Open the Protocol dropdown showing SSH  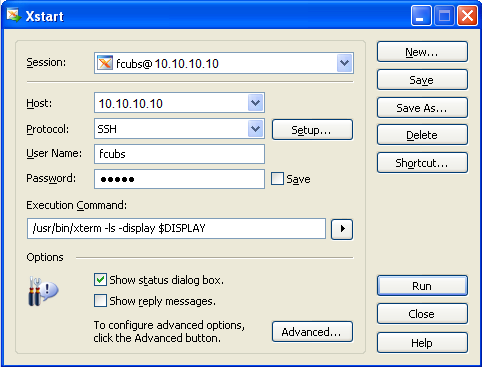click(256, 129)
